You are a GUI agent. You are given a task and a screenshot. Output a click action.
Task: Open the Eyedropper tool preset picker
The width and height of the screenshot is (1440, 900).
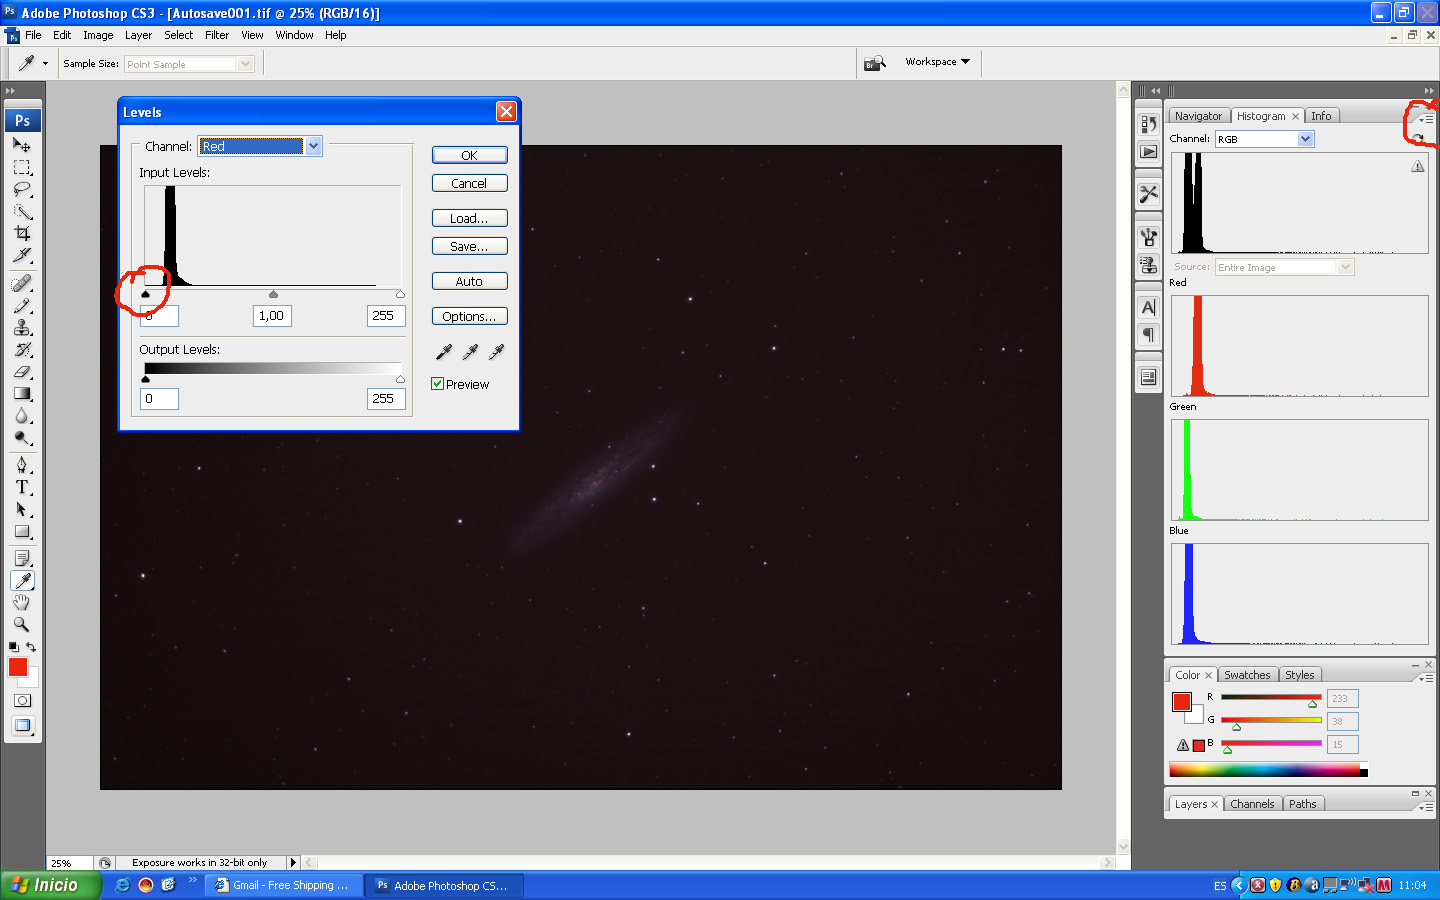tap(45, 63)
